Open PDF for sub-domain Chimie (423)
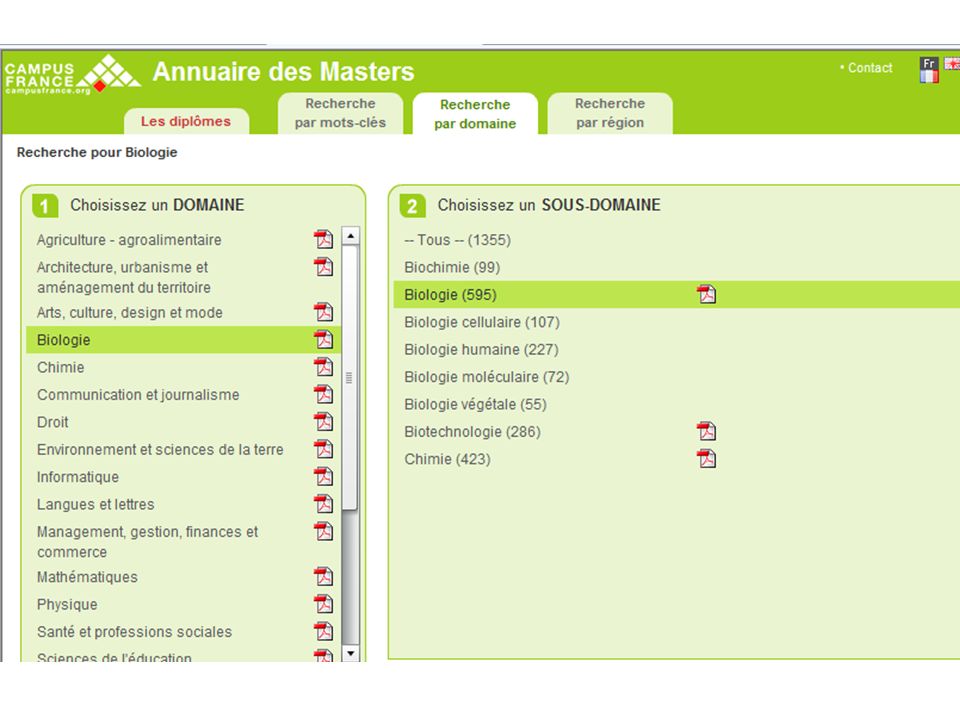 coord(706,459)
